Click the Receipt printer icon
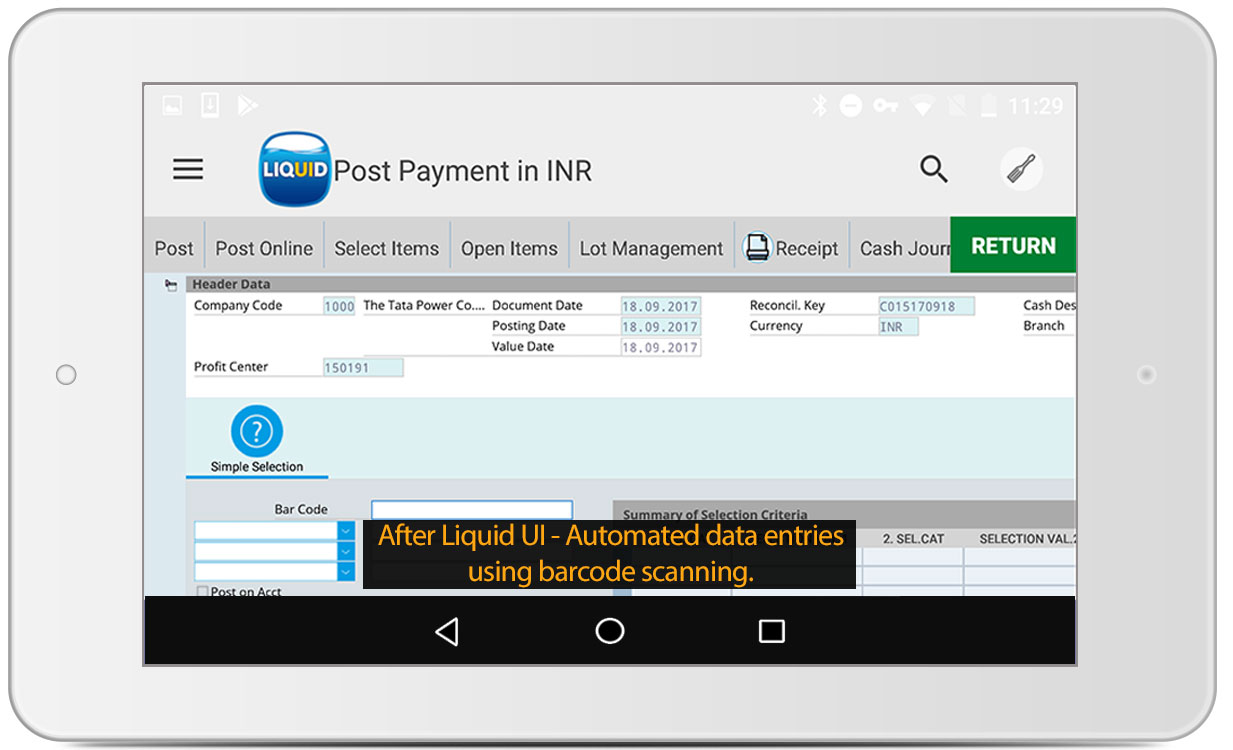The image size is (1233, 750). (758, 247)
